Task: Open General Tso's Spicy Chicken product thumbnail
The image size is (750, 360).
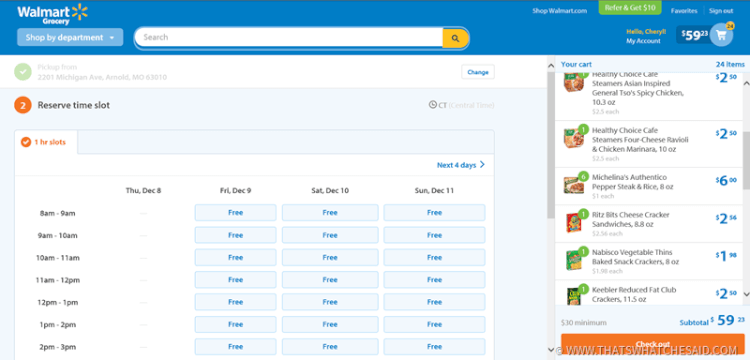Action: point(574,83)
